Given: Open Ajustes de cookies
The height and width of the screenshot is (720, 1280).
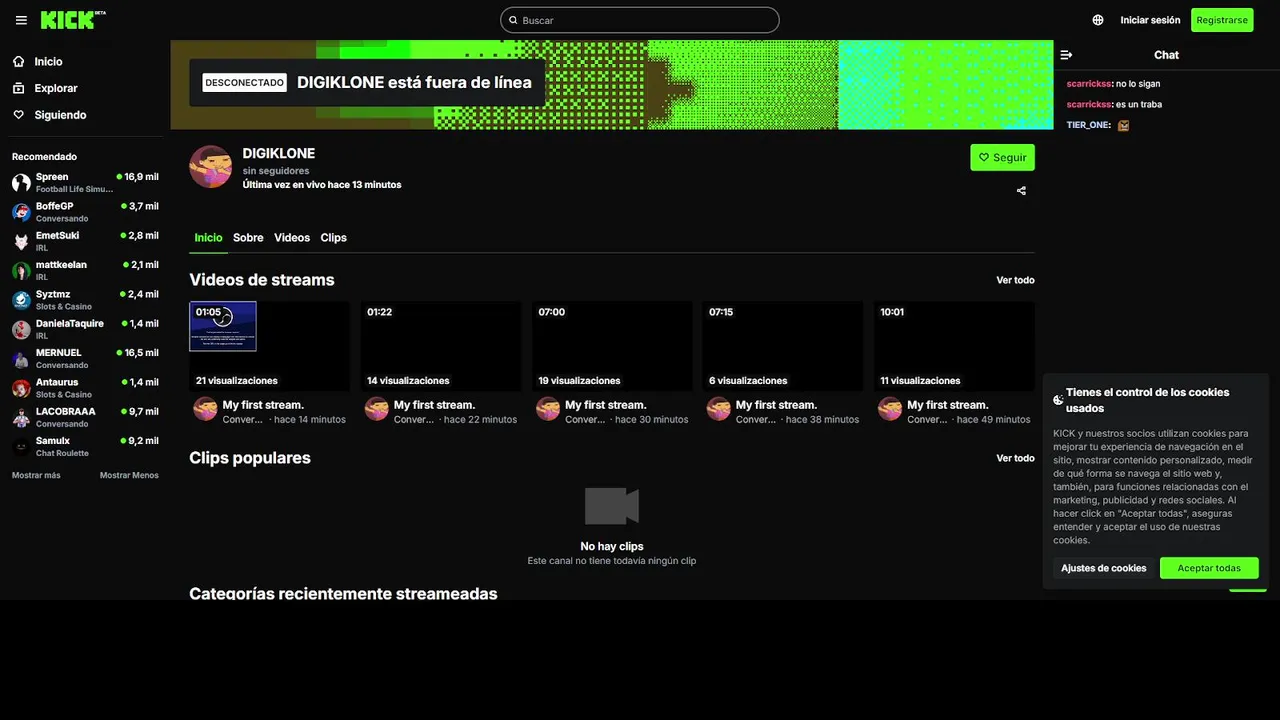Looking at the screenshot, I should click(x=1104, y=568).
